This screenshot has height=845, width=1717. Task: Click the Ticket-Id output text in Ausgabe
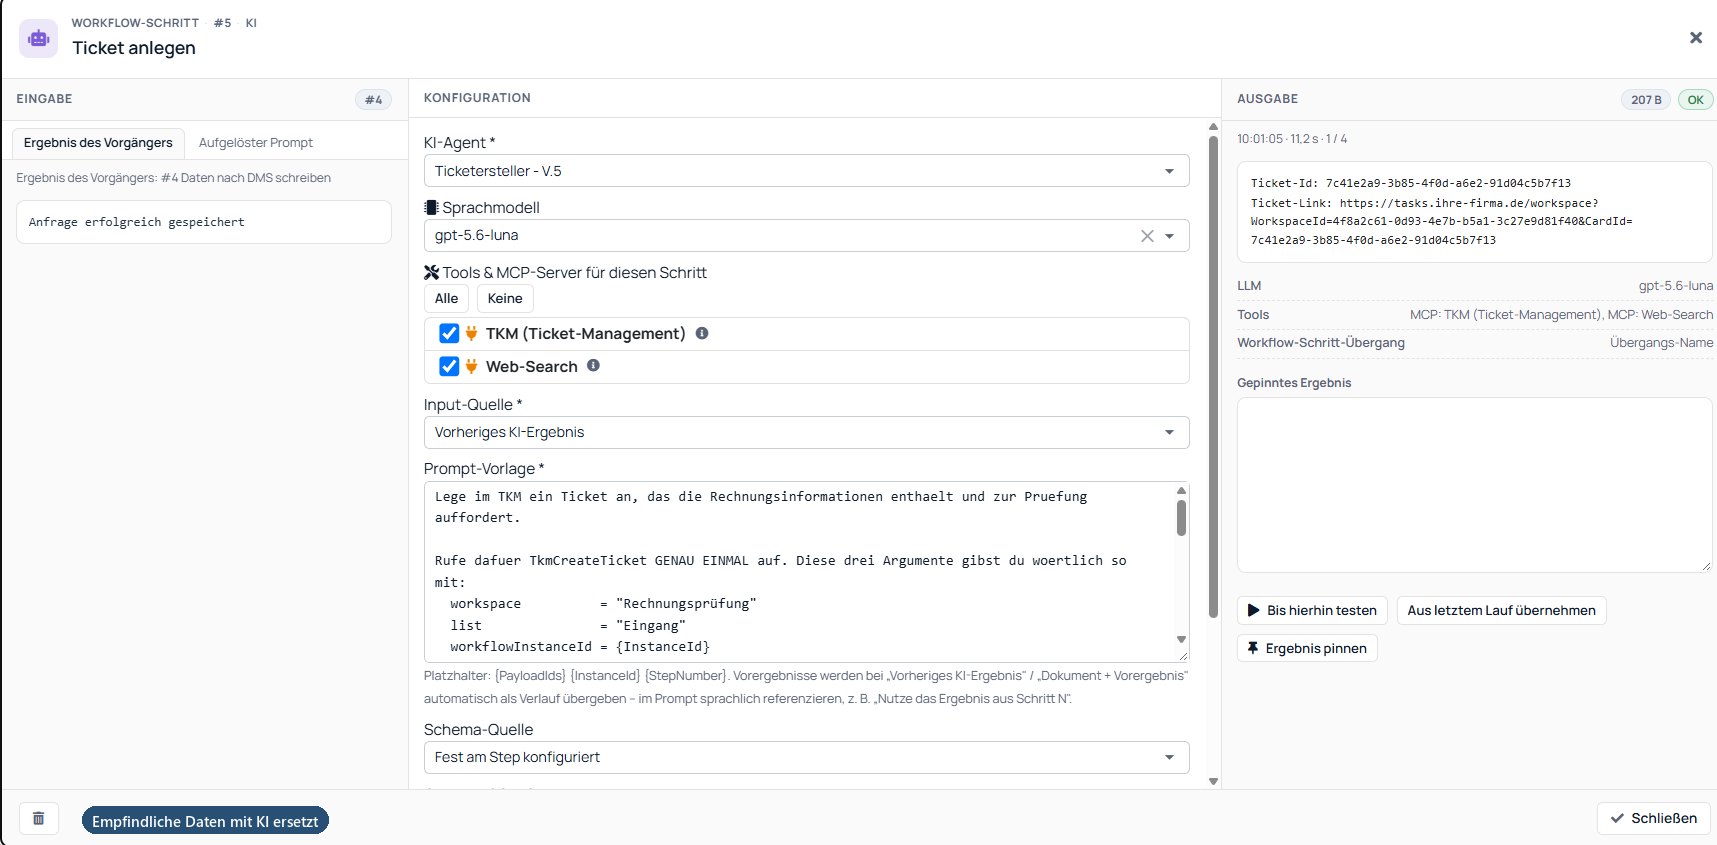coord(1411,183)
